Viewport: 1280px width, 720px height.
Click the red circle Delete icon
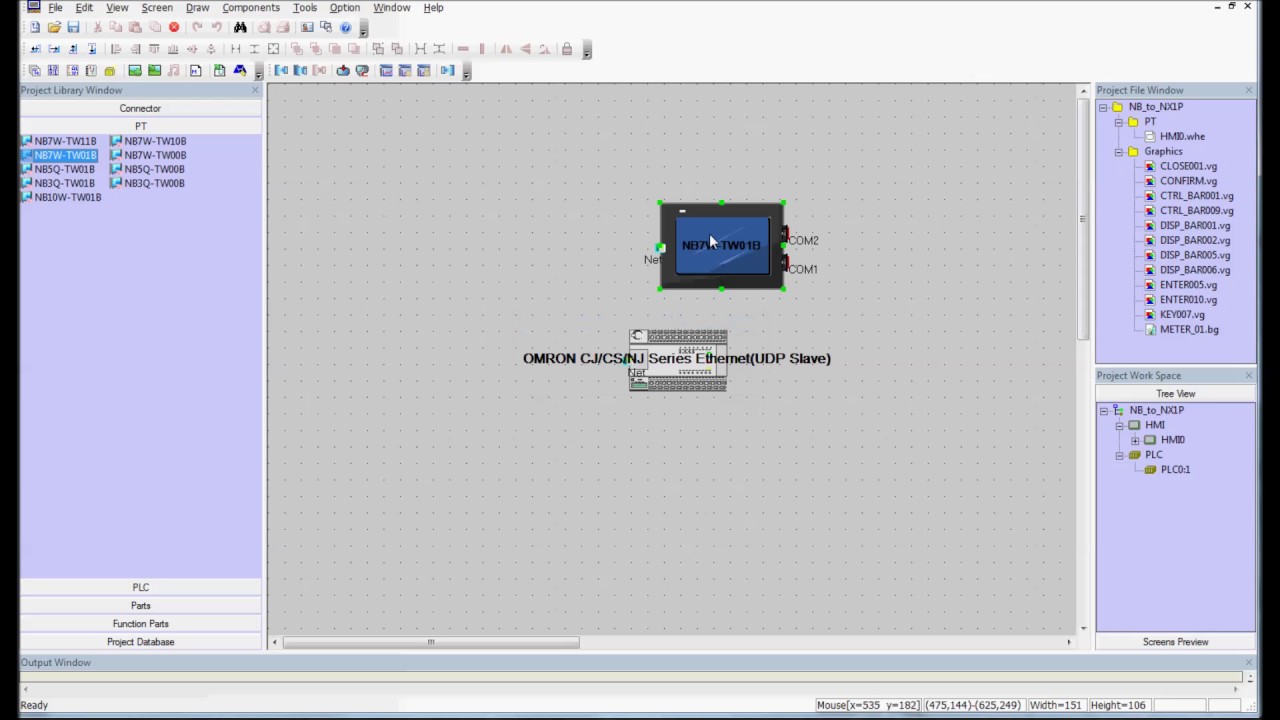click(174, 27)
